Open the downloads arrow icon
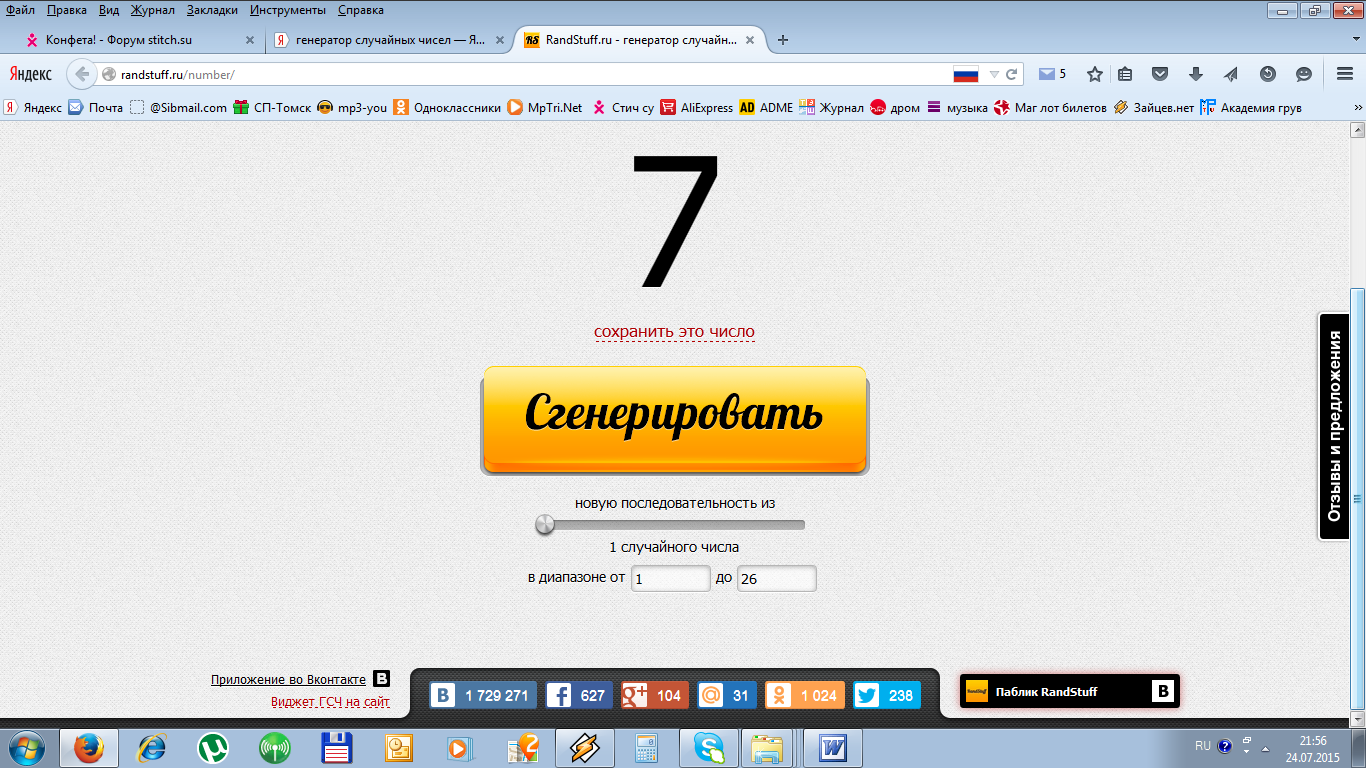This screenshot has width=1366, height=768. tap(1195, 74)
